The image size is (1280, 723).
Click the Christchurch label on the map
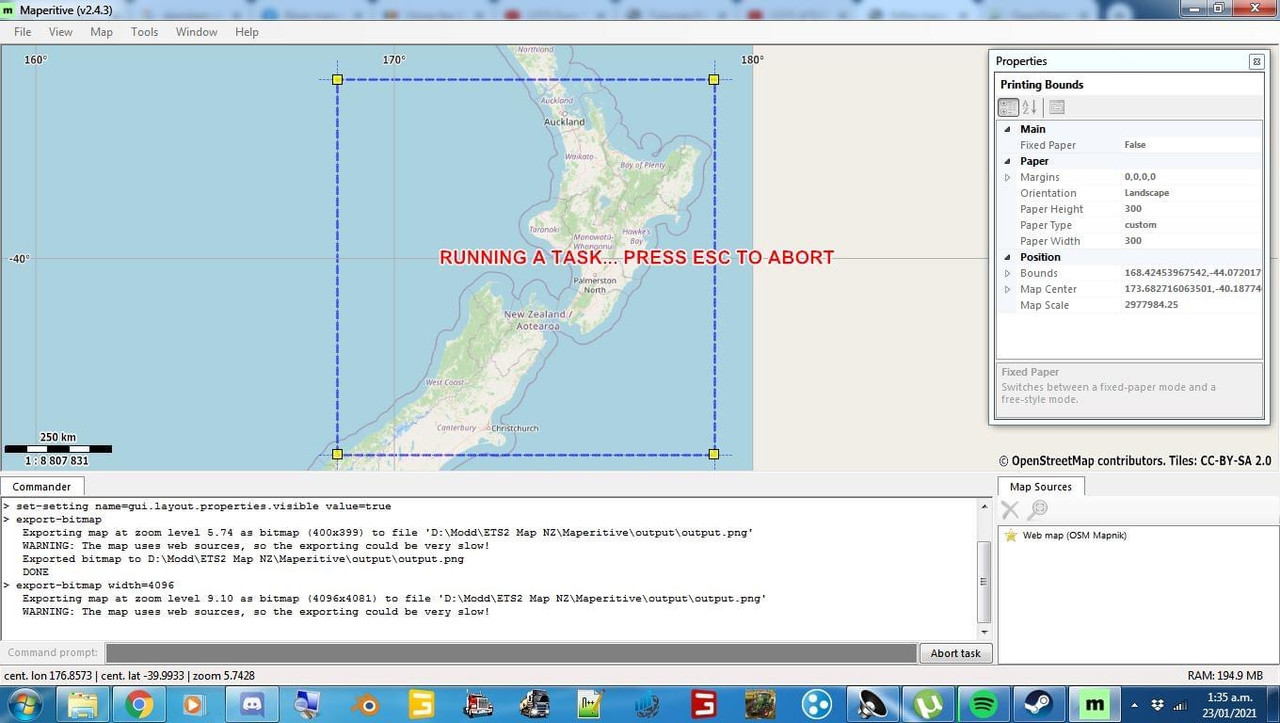[515, 428]
